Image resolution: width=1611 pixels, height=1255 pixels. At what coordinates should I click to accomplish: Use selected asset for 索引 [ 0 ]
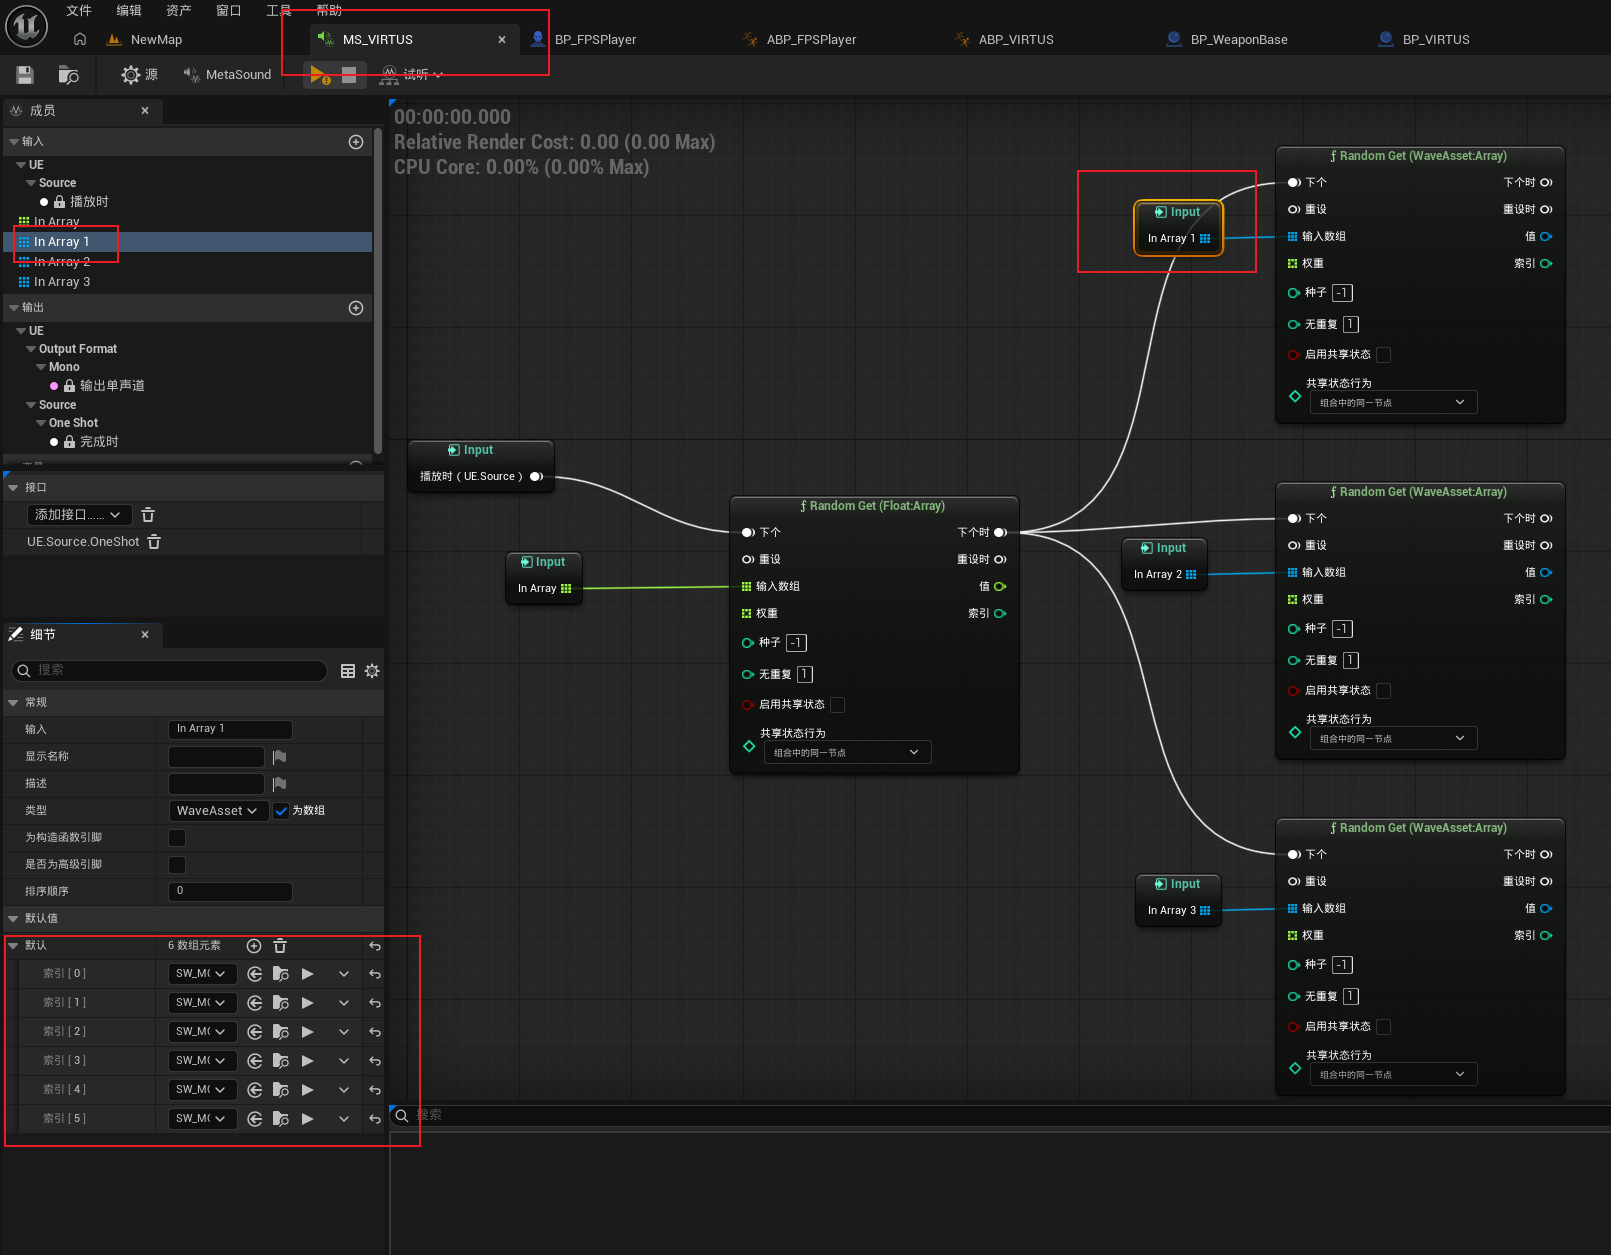(255, 974)
